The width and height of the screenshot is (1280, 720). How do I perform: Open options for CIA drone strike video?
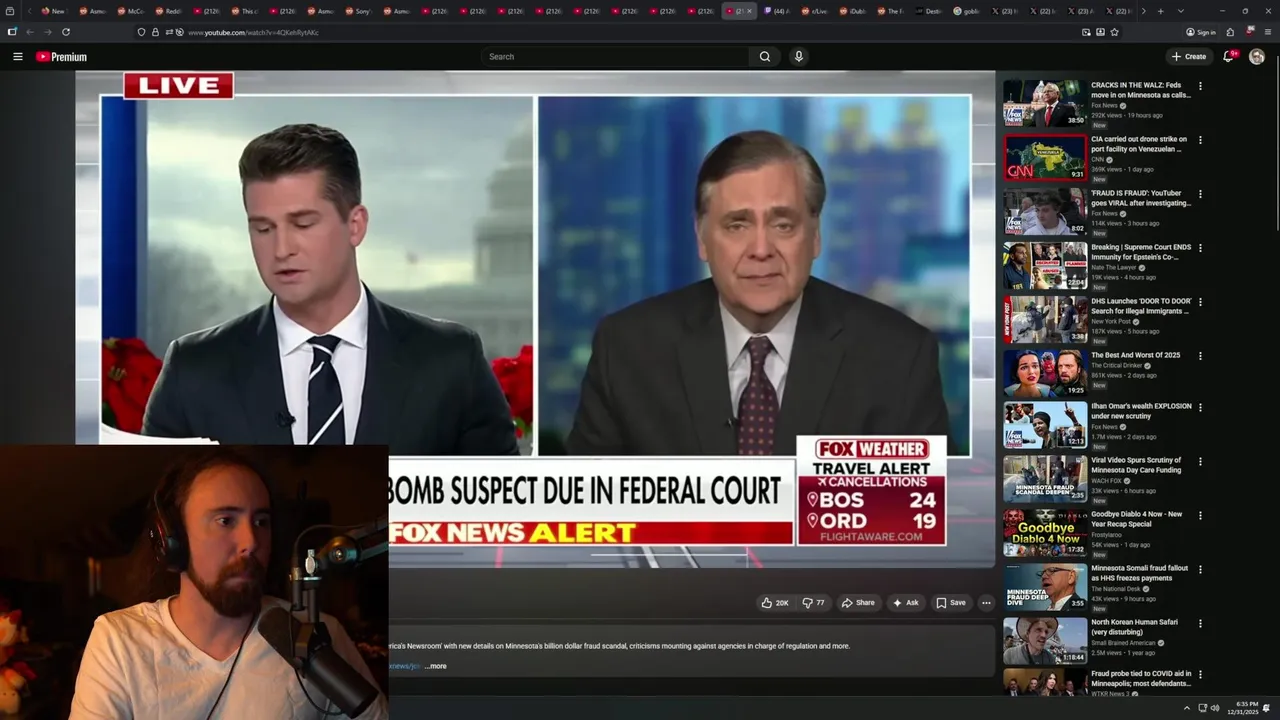click(1200, 140)
